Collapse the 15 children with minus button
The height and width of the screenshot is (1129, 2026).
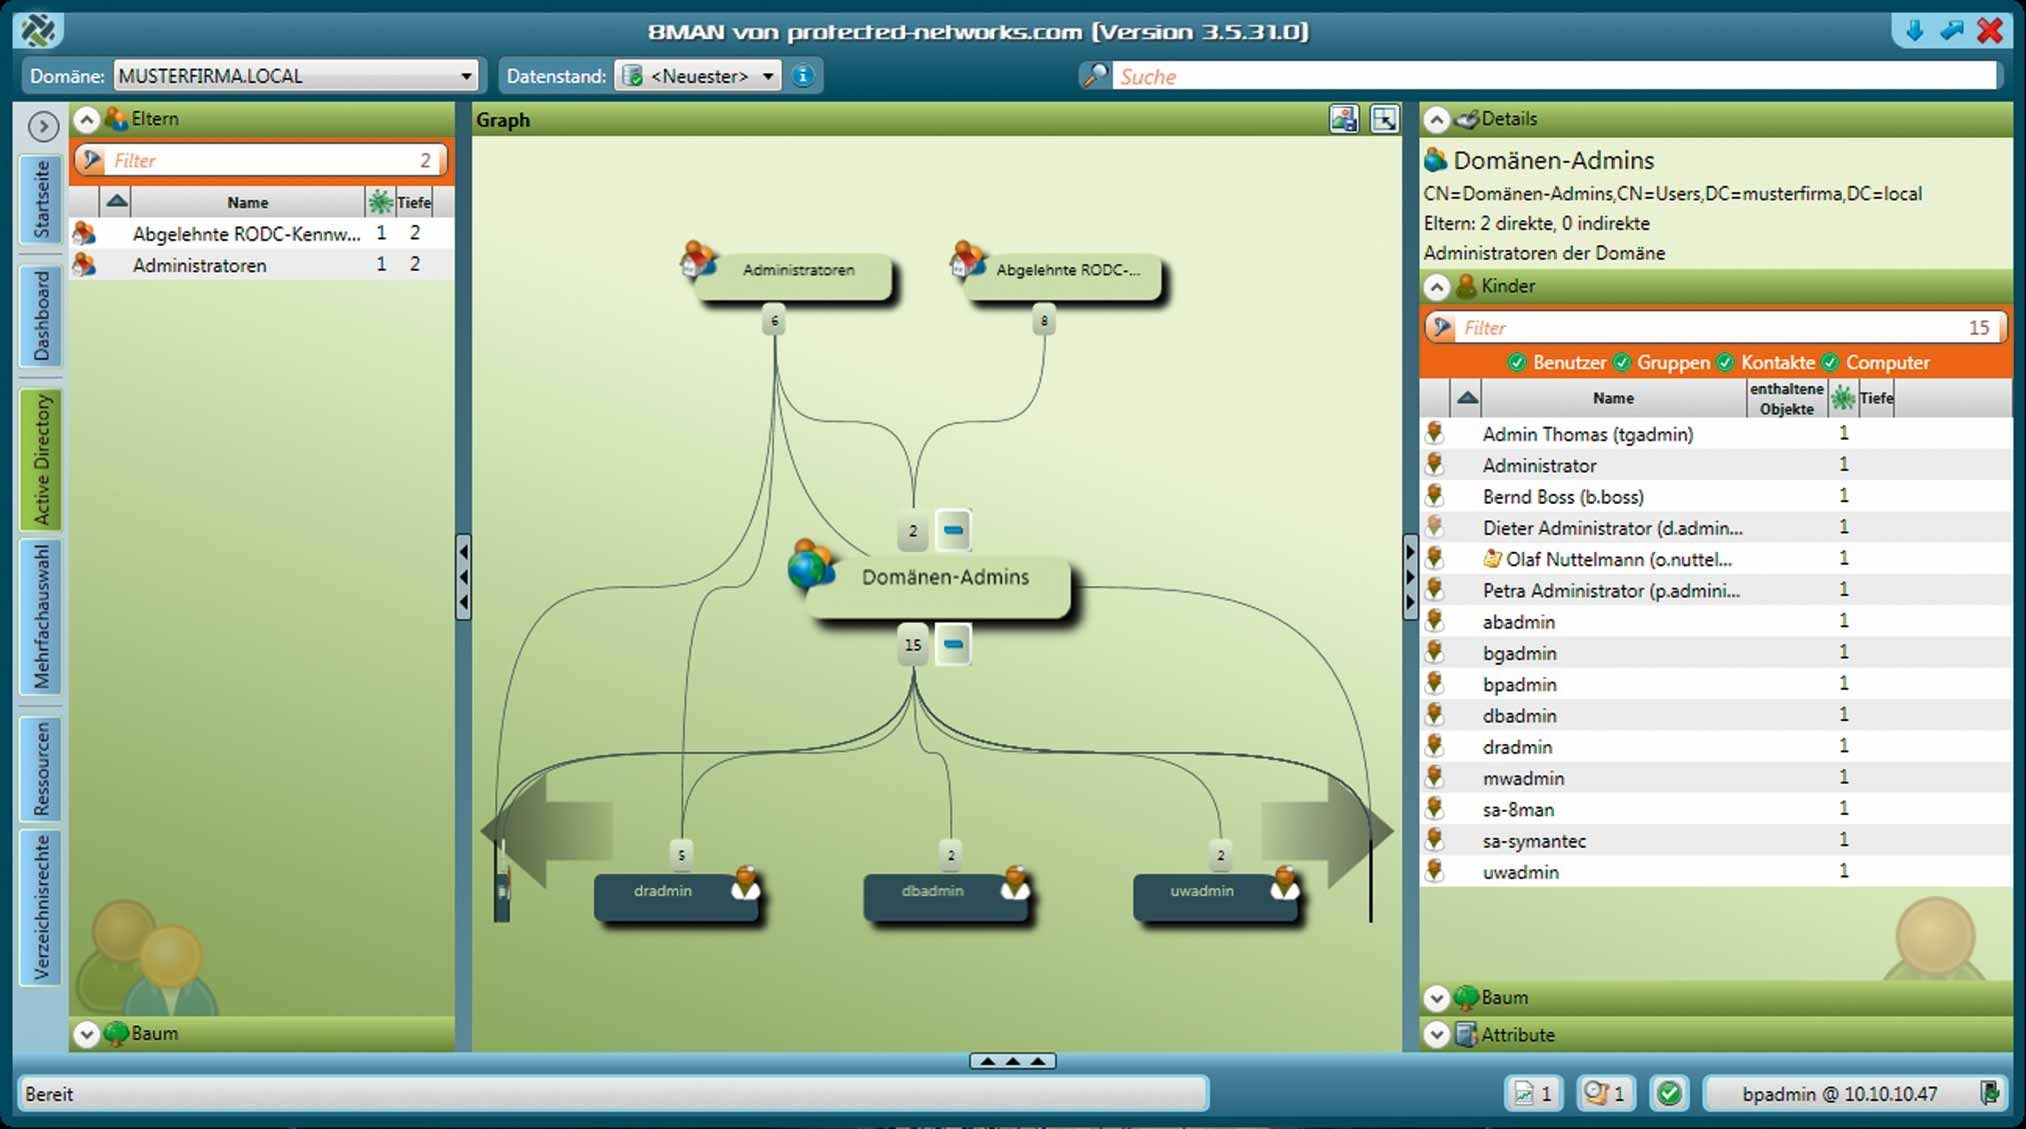point(953,645)
